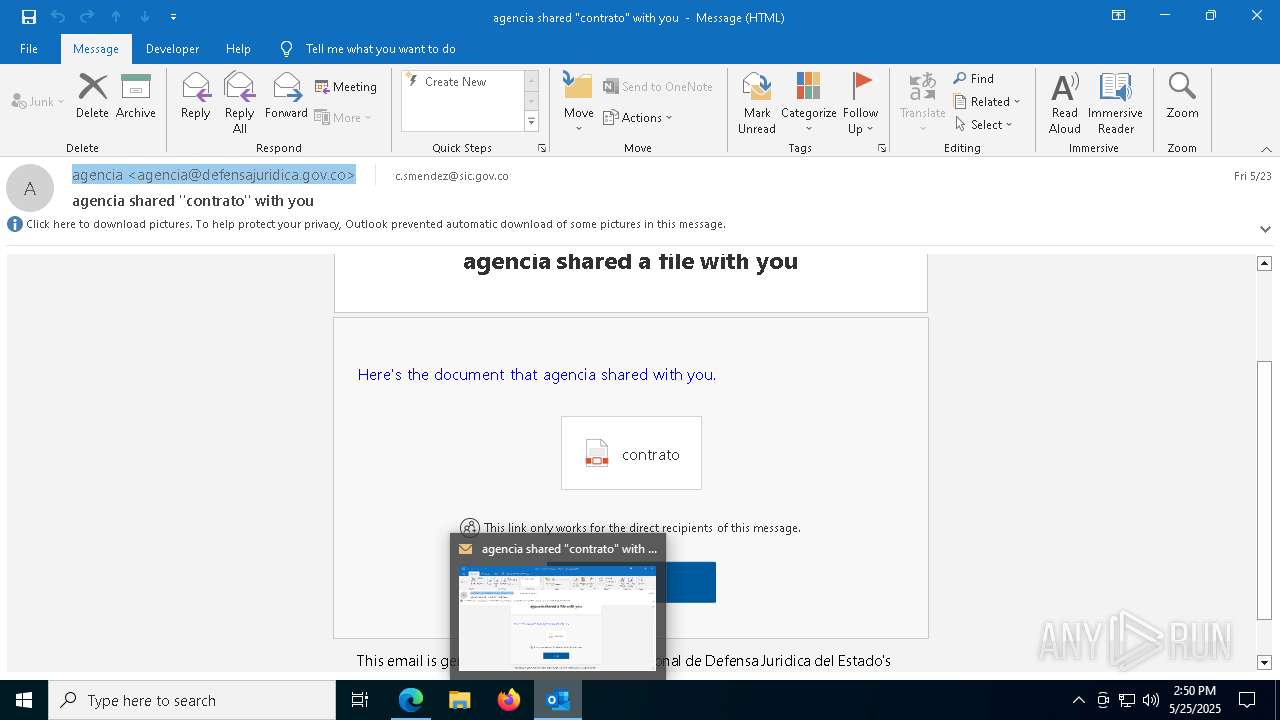Collapse the ribbon
Image resolution: width=1280 pixels, height=720 pixels.
pos(1266,149)
